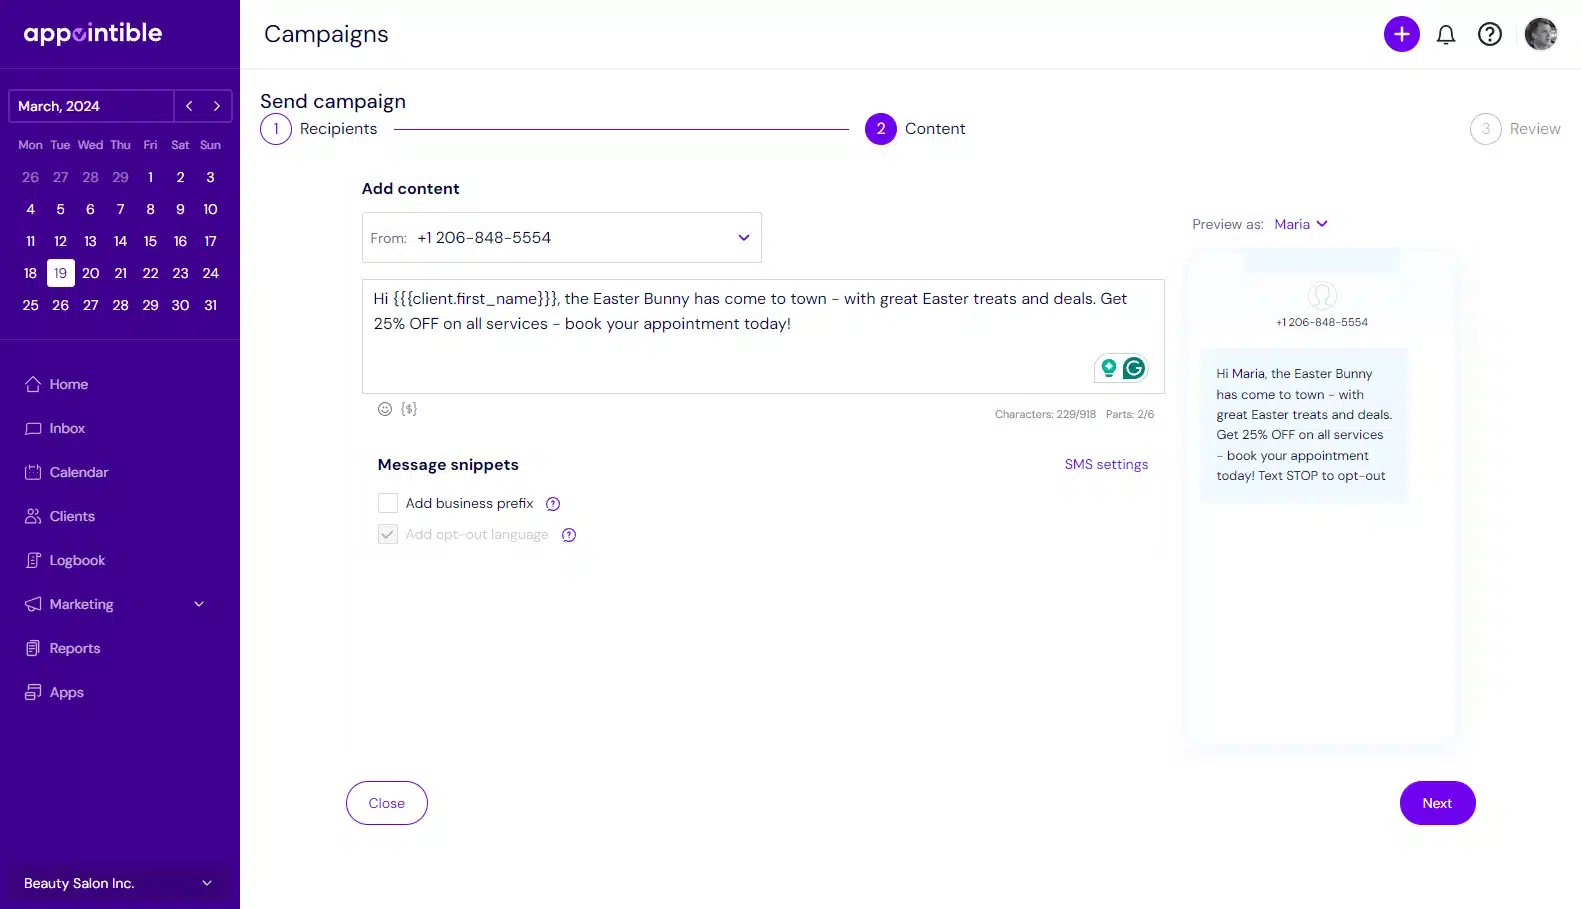The height and width of the screenshot is (909, 1581).
Task: Toggle the Add opt-out language checkbox
Action: pos(388,534)
